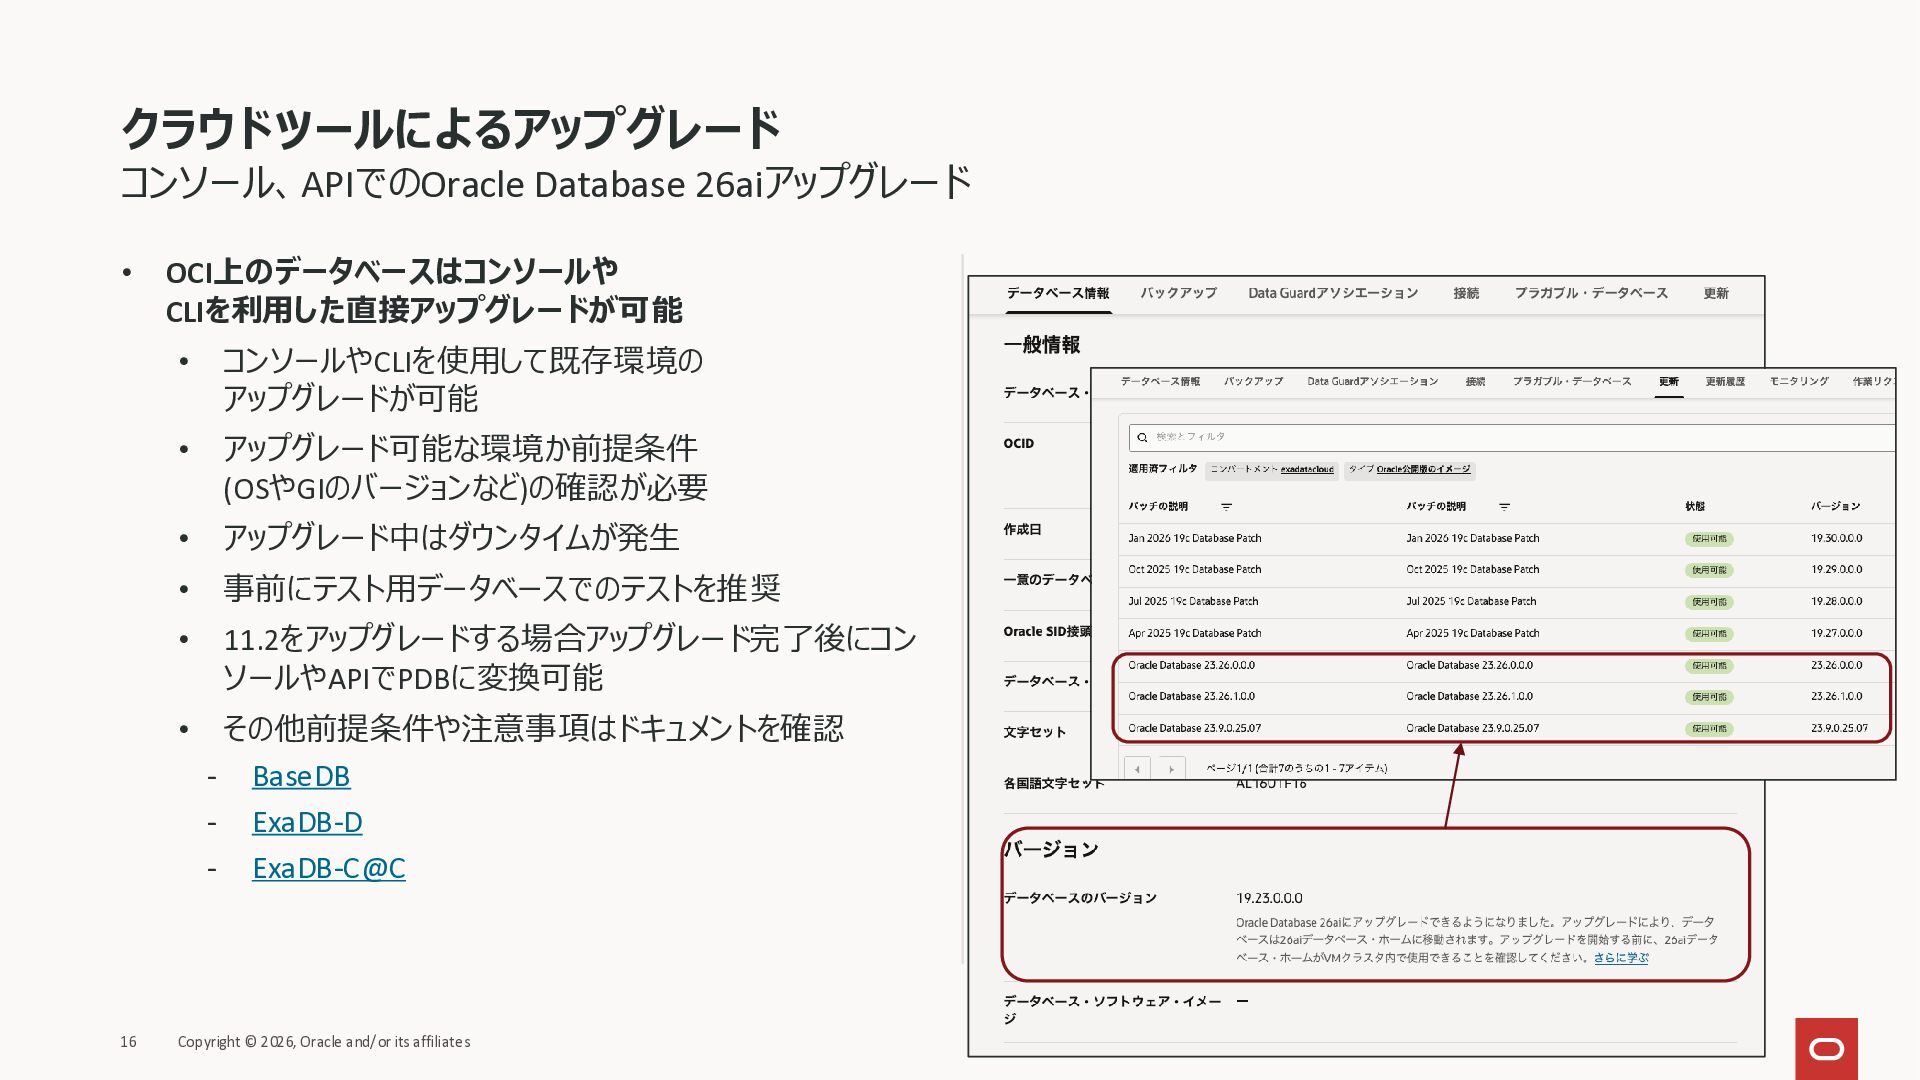Click second パッチの説明 column filter icon
The width and height of the screenshot is (1920, 1080).
coord(1504,507)
